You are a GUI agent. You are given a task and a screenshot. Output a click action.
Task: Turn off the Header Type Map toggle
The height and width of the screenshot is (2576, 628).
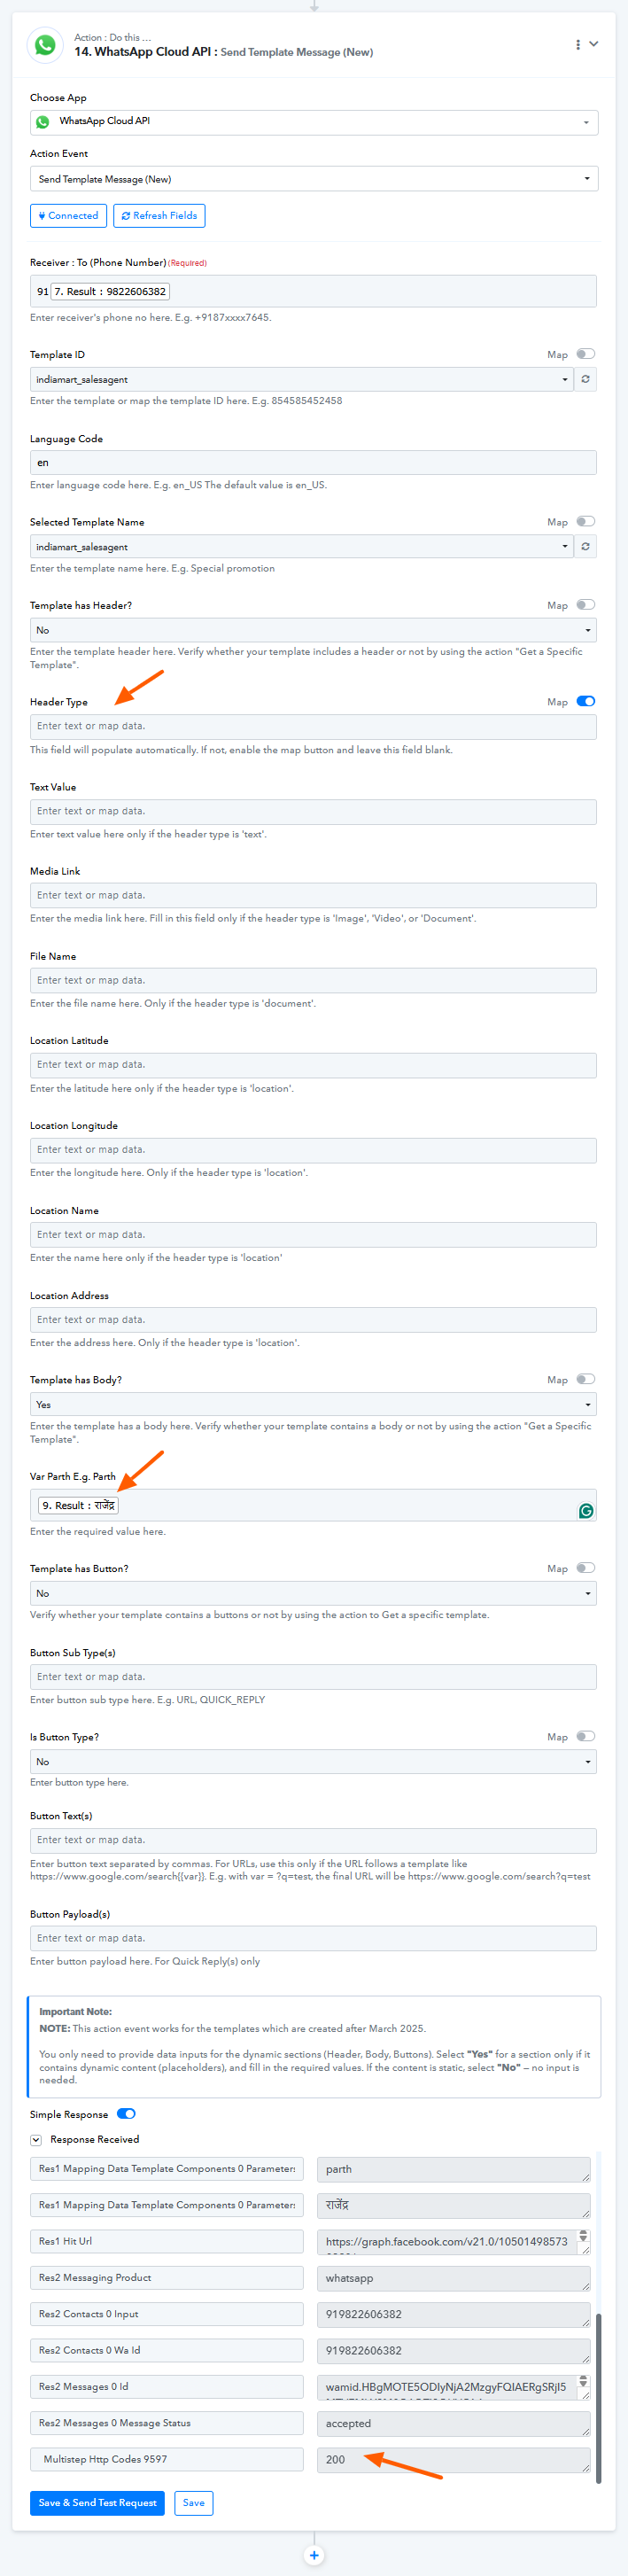point(585,701)
